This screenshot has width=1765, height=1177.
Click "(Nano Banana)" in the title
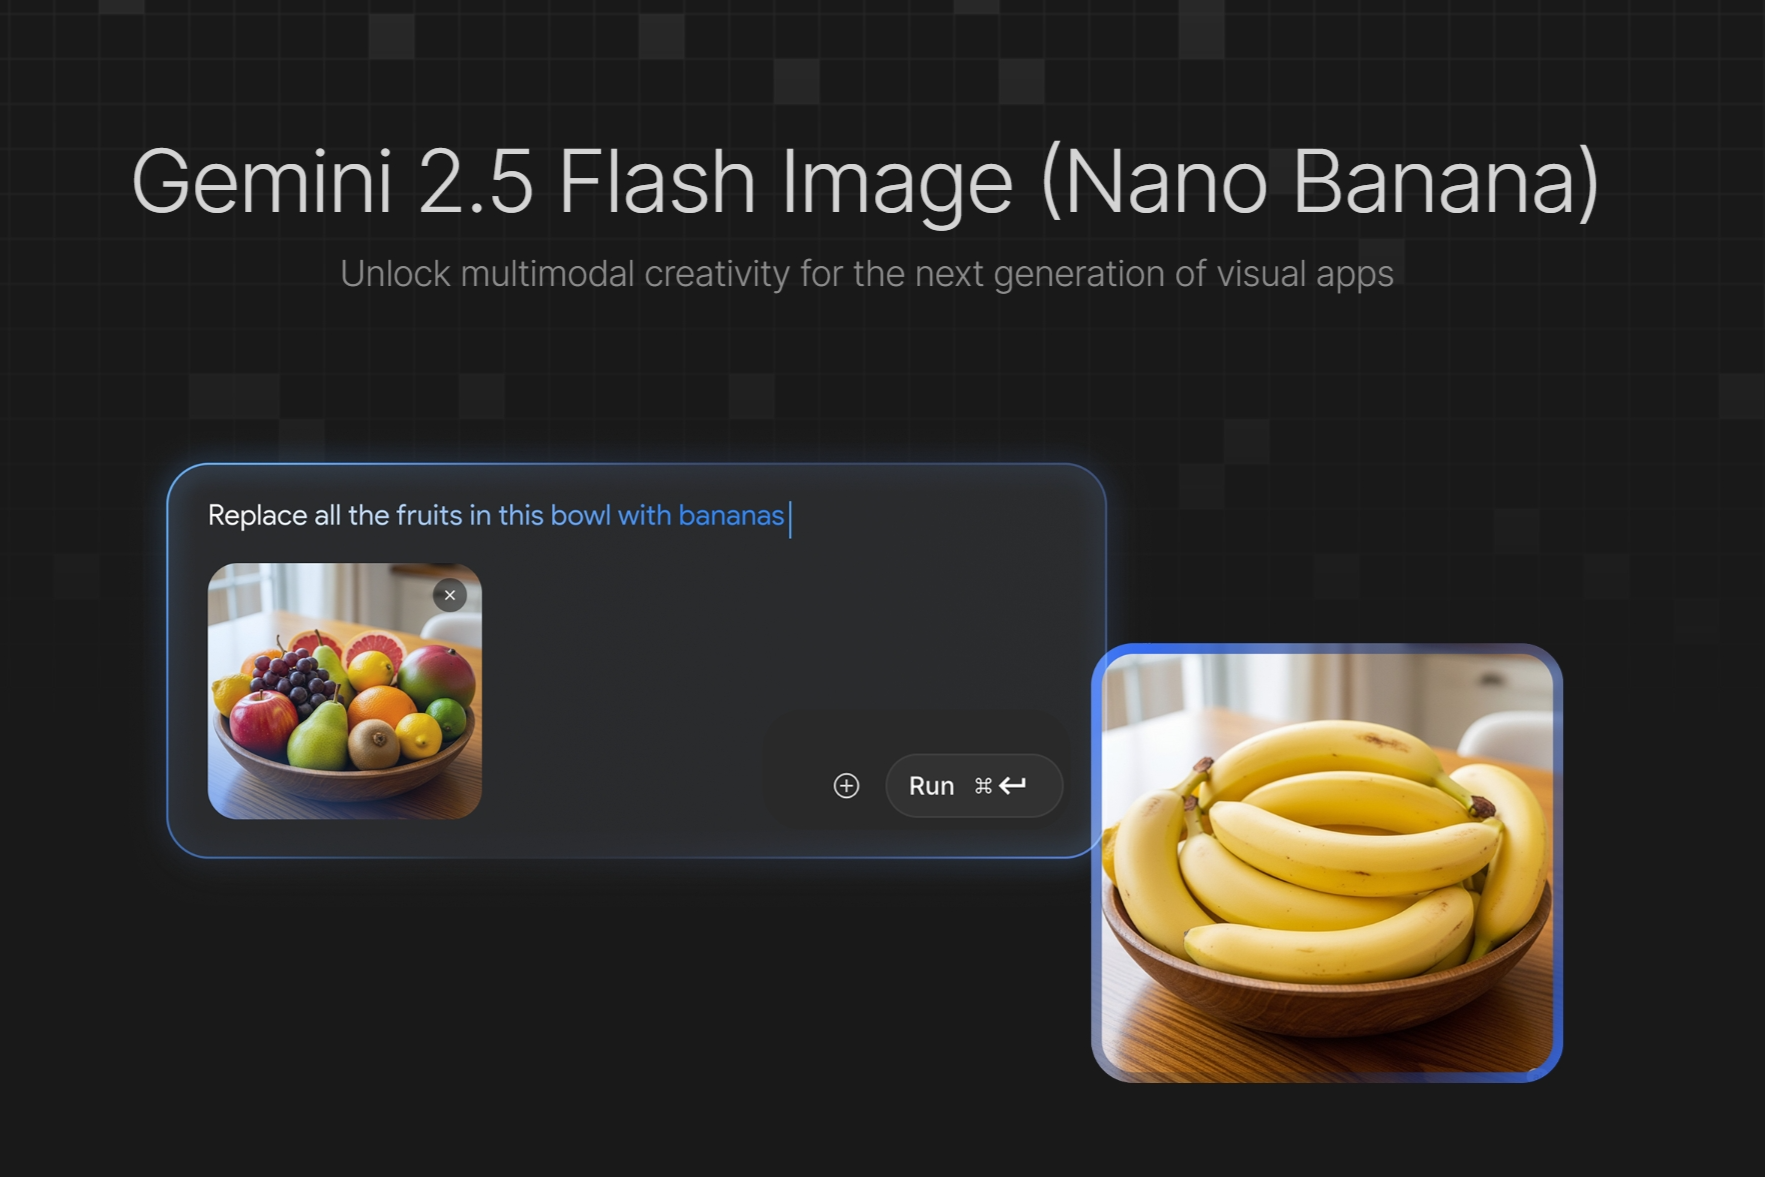(x=1320, y=182)
